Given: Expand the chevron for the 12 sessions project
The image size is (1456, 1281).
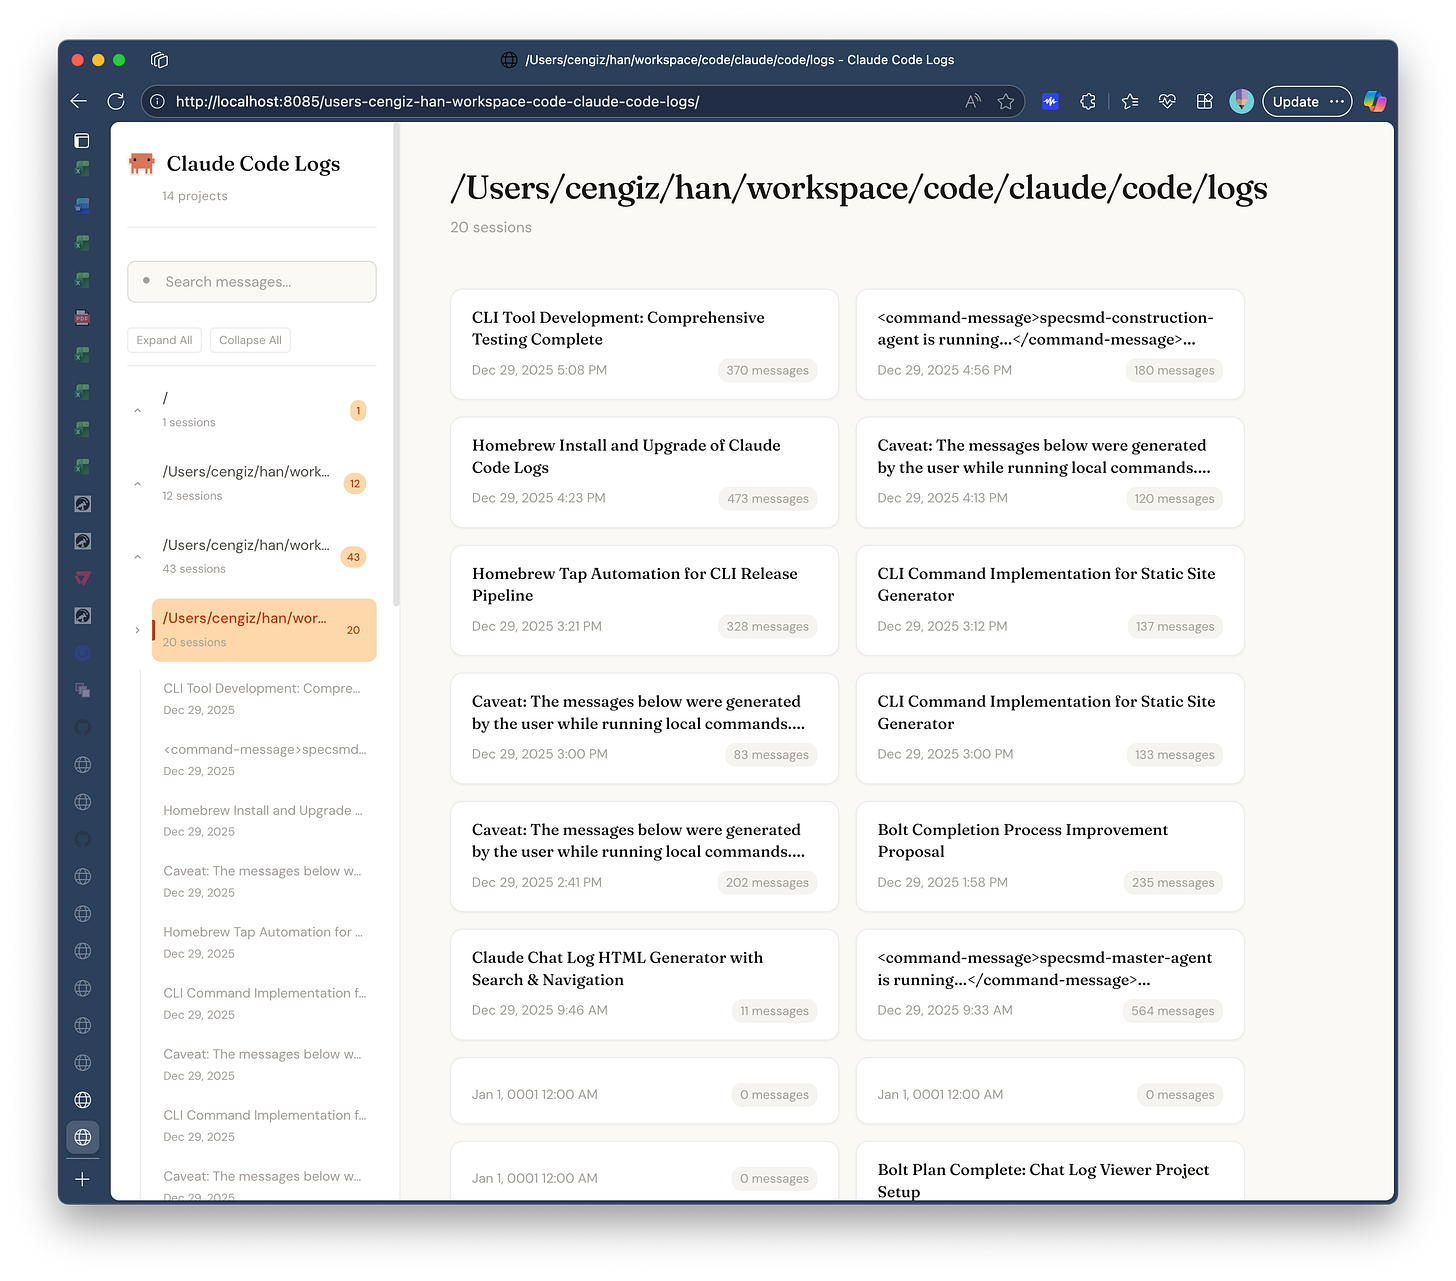Looking at the screenshot, I should click(x=138, y=484).
